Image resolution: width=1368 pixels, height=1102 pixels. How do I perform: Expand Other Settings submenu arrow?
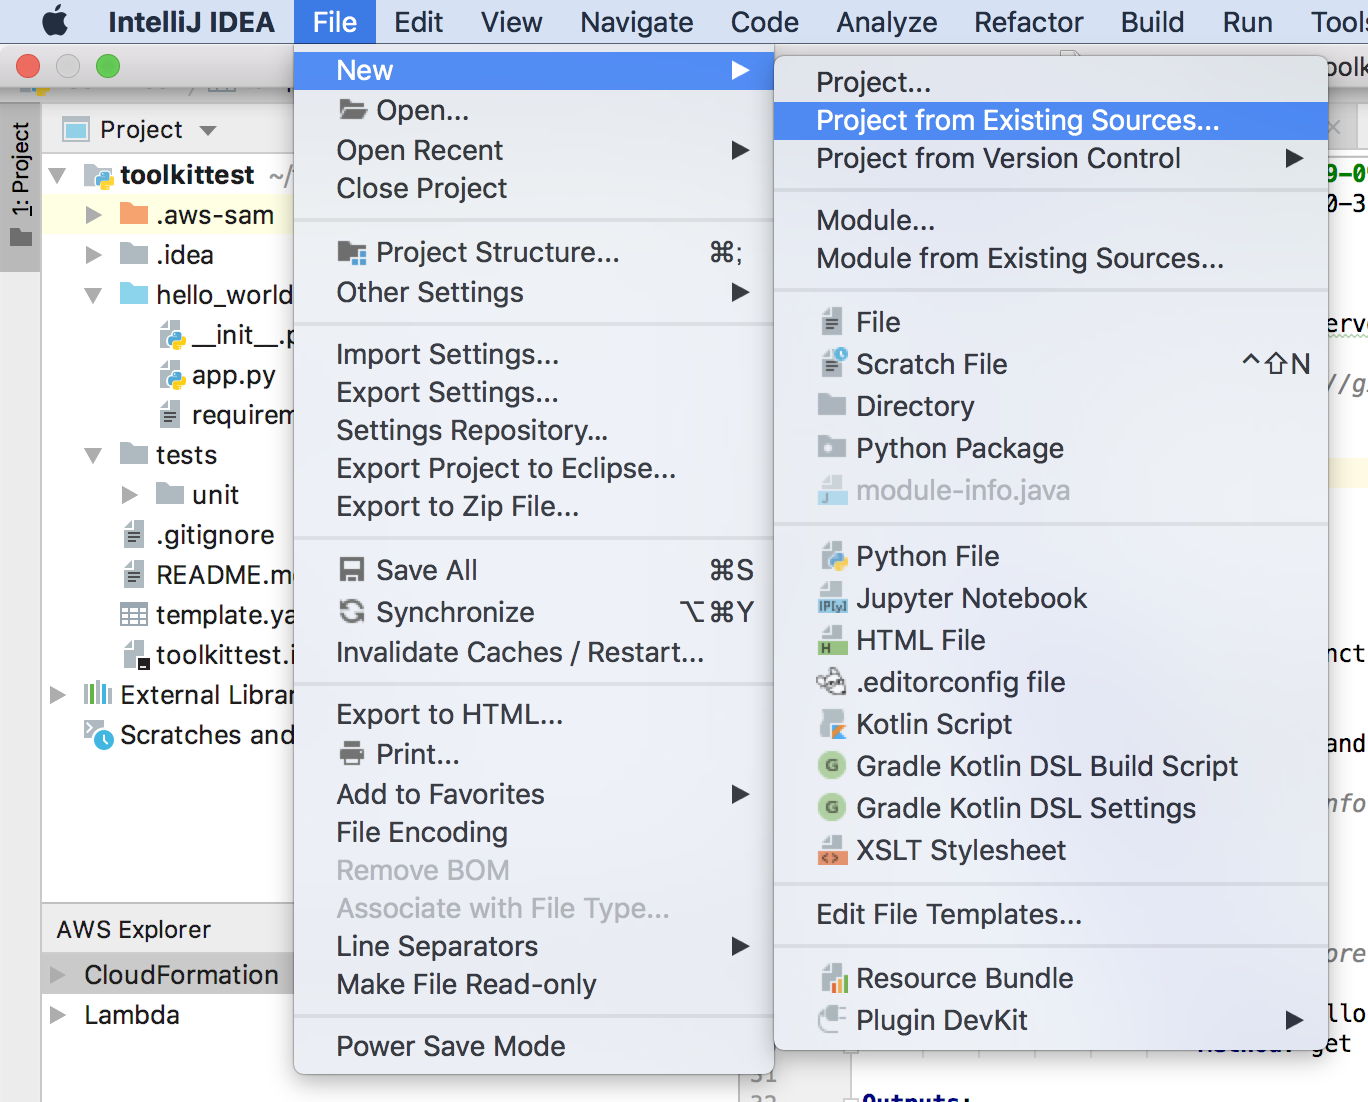(740, 292)
